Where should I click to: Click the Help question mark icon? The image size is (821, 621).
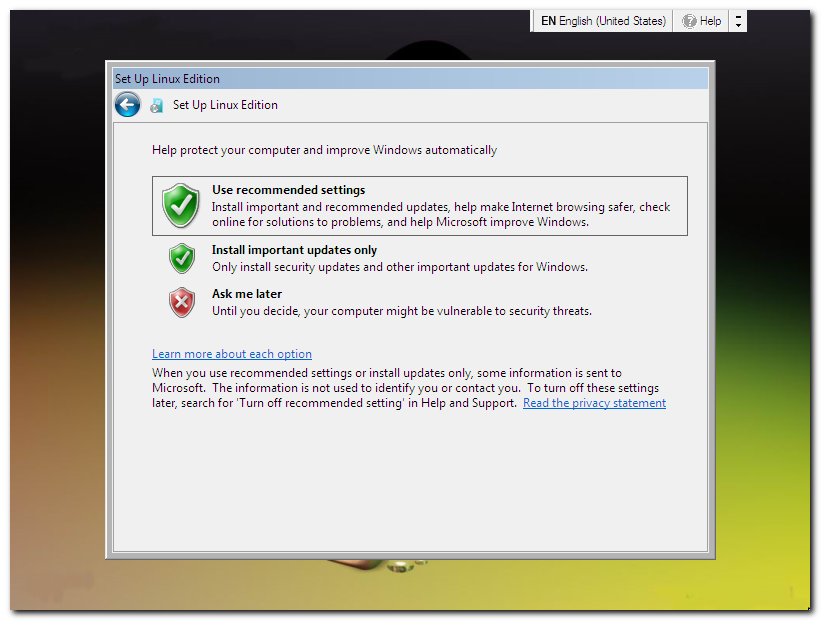(x=689, y=21)
